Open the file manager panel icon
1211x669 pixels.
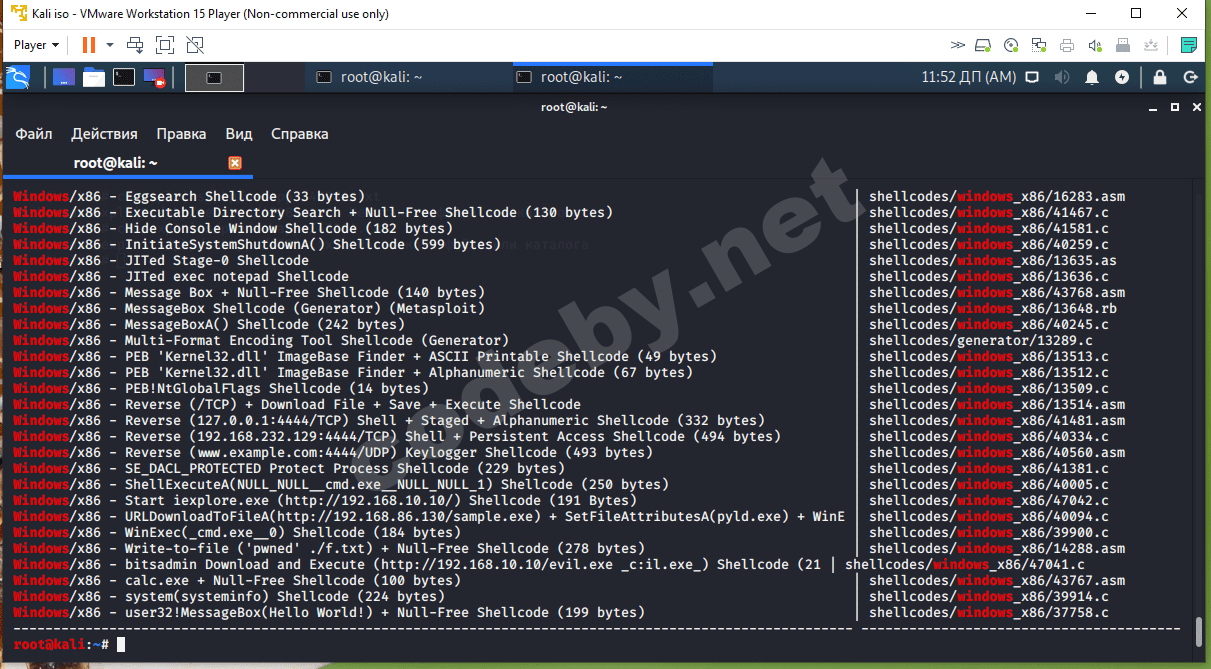tap(94, 77)
